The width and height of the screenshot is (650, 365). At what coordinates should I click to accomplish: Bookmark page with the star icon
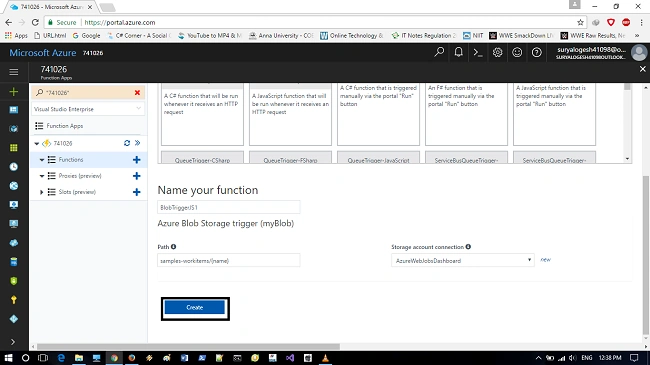(x=580, y=22)
